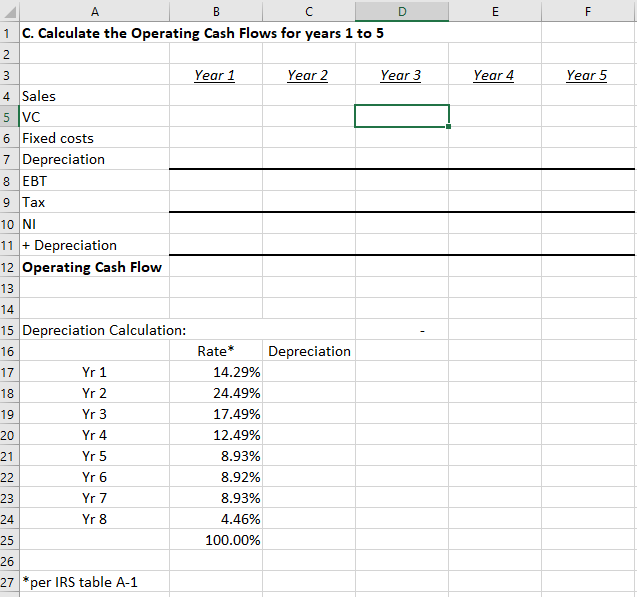637x597 pixels.
Task: Select the 'Yr 6' cell
Action: click(94, 477)
